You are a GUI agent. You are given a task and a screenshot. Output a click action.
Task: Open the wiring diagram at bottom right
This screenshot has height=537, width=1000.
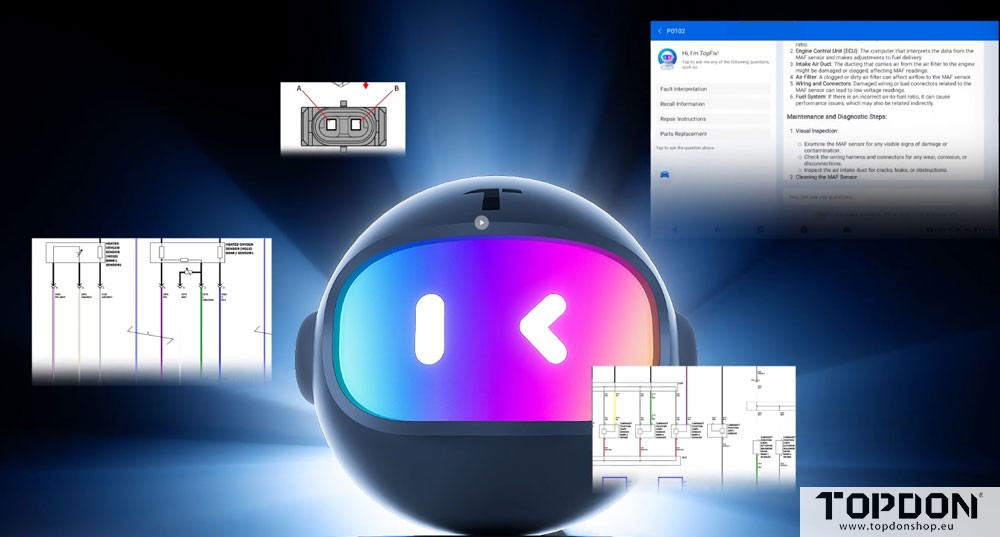[693, 428]
